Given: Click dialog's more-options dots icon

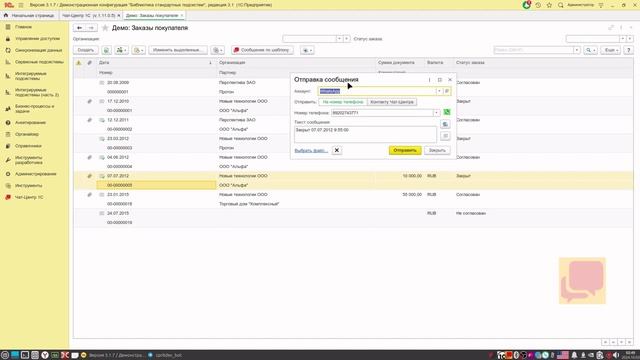Looking at the screenshot, I should point(429,80).
